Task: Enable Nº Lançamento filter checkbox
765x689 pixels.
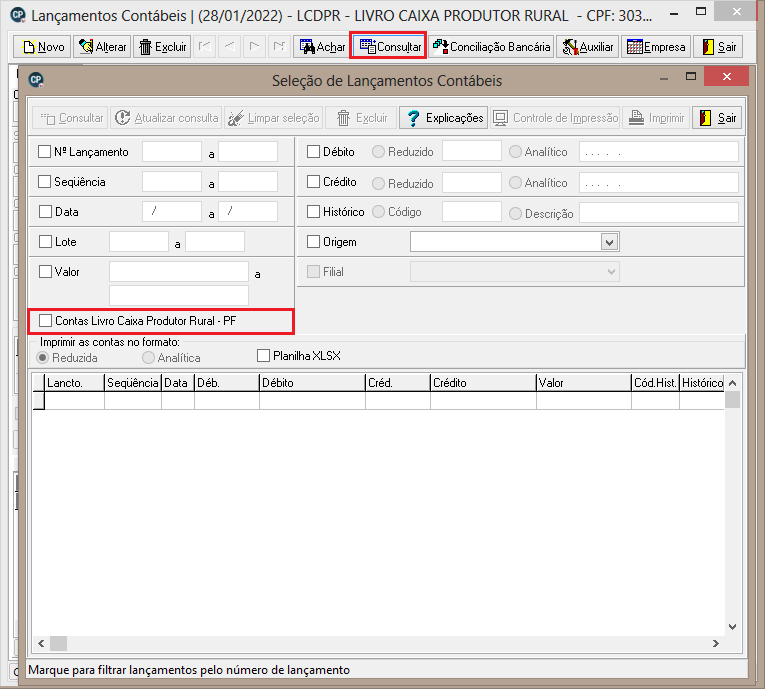Action: click(44, 152)
